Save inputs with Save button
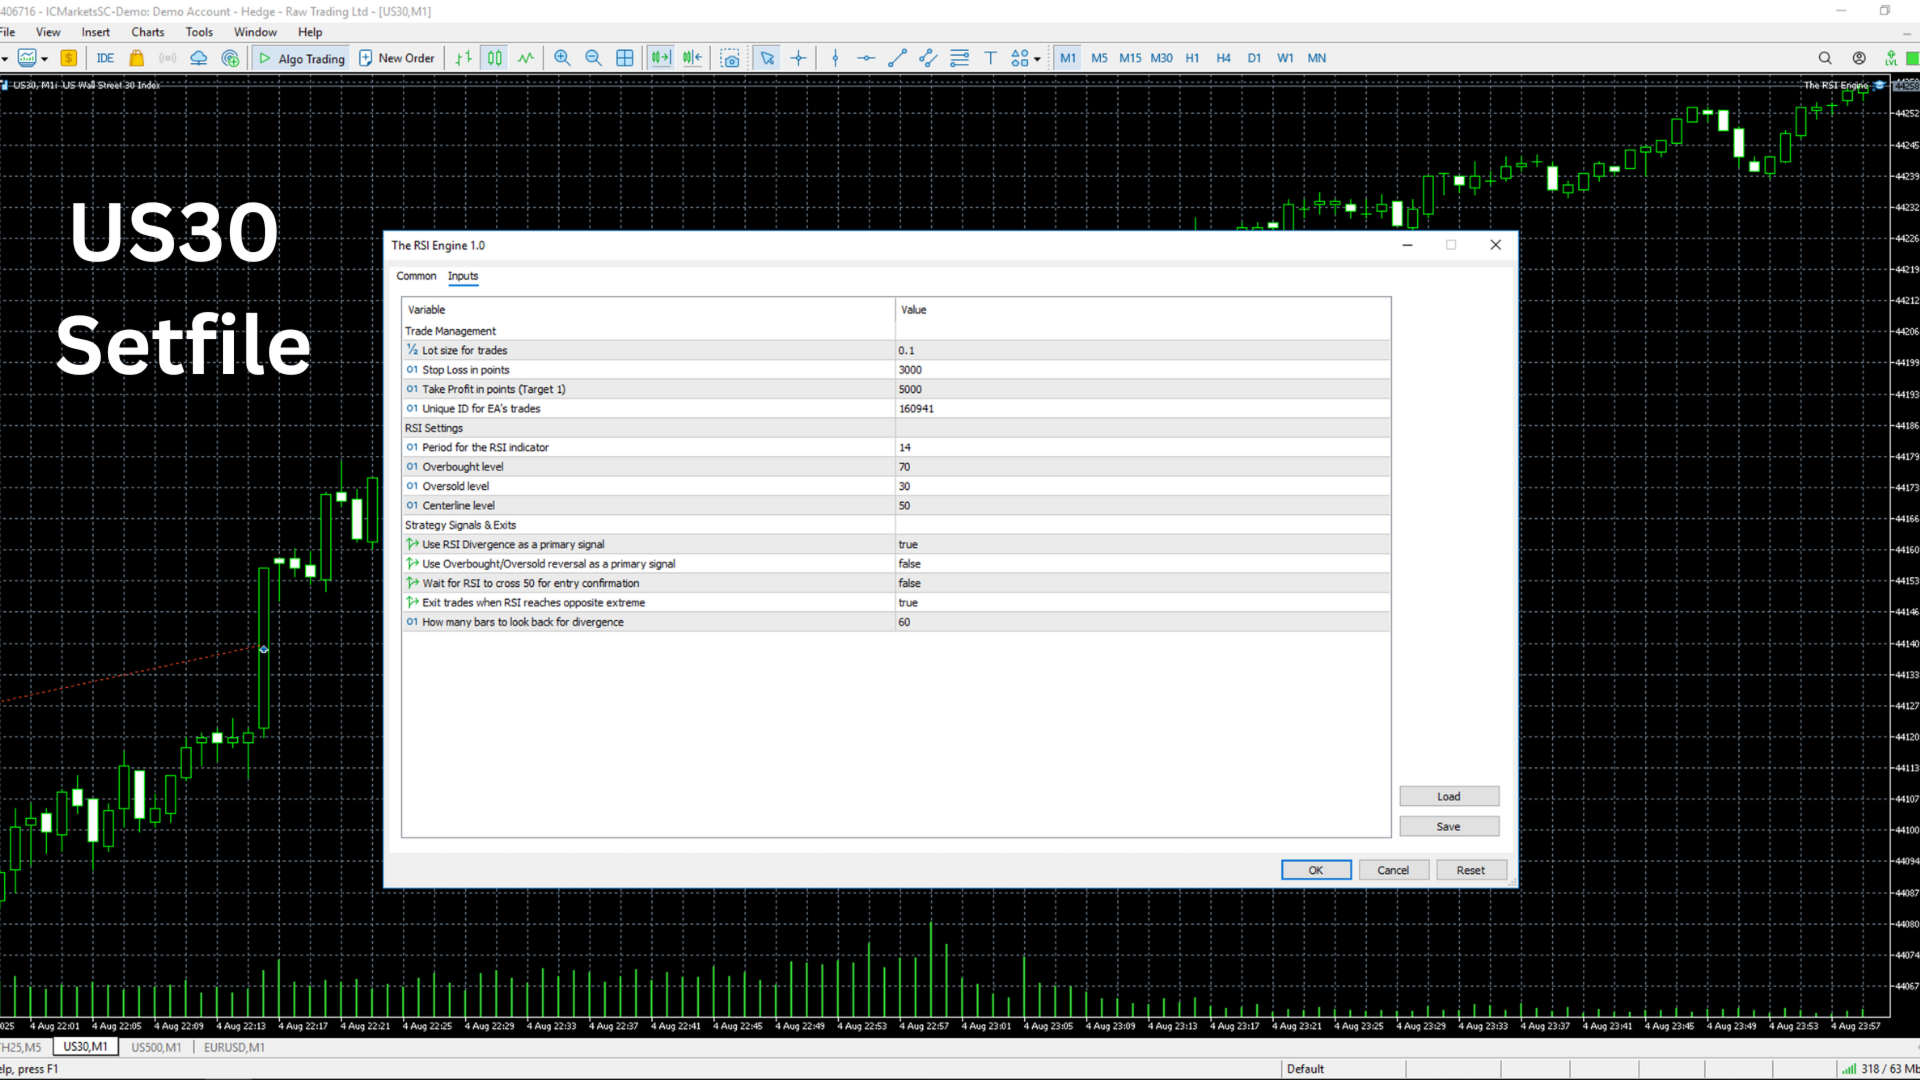 pos(1449,826)
